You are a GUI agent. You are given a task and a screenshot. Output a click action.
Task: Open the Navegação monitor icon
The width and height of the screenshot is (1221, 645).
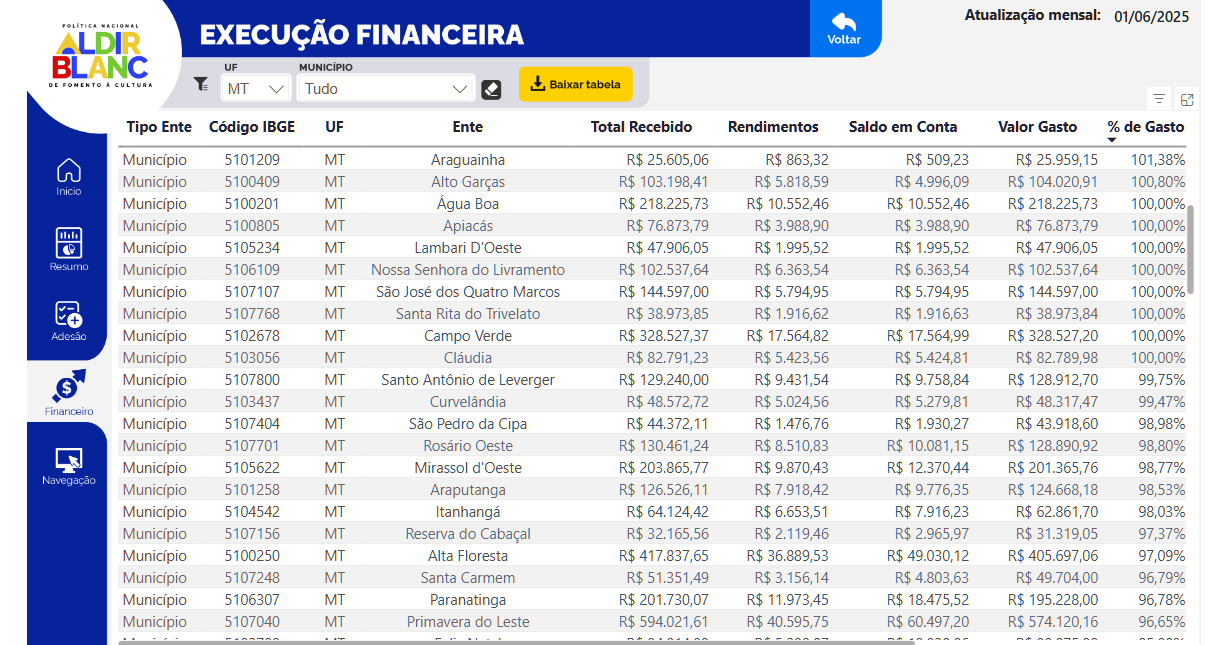click(69, 460)
